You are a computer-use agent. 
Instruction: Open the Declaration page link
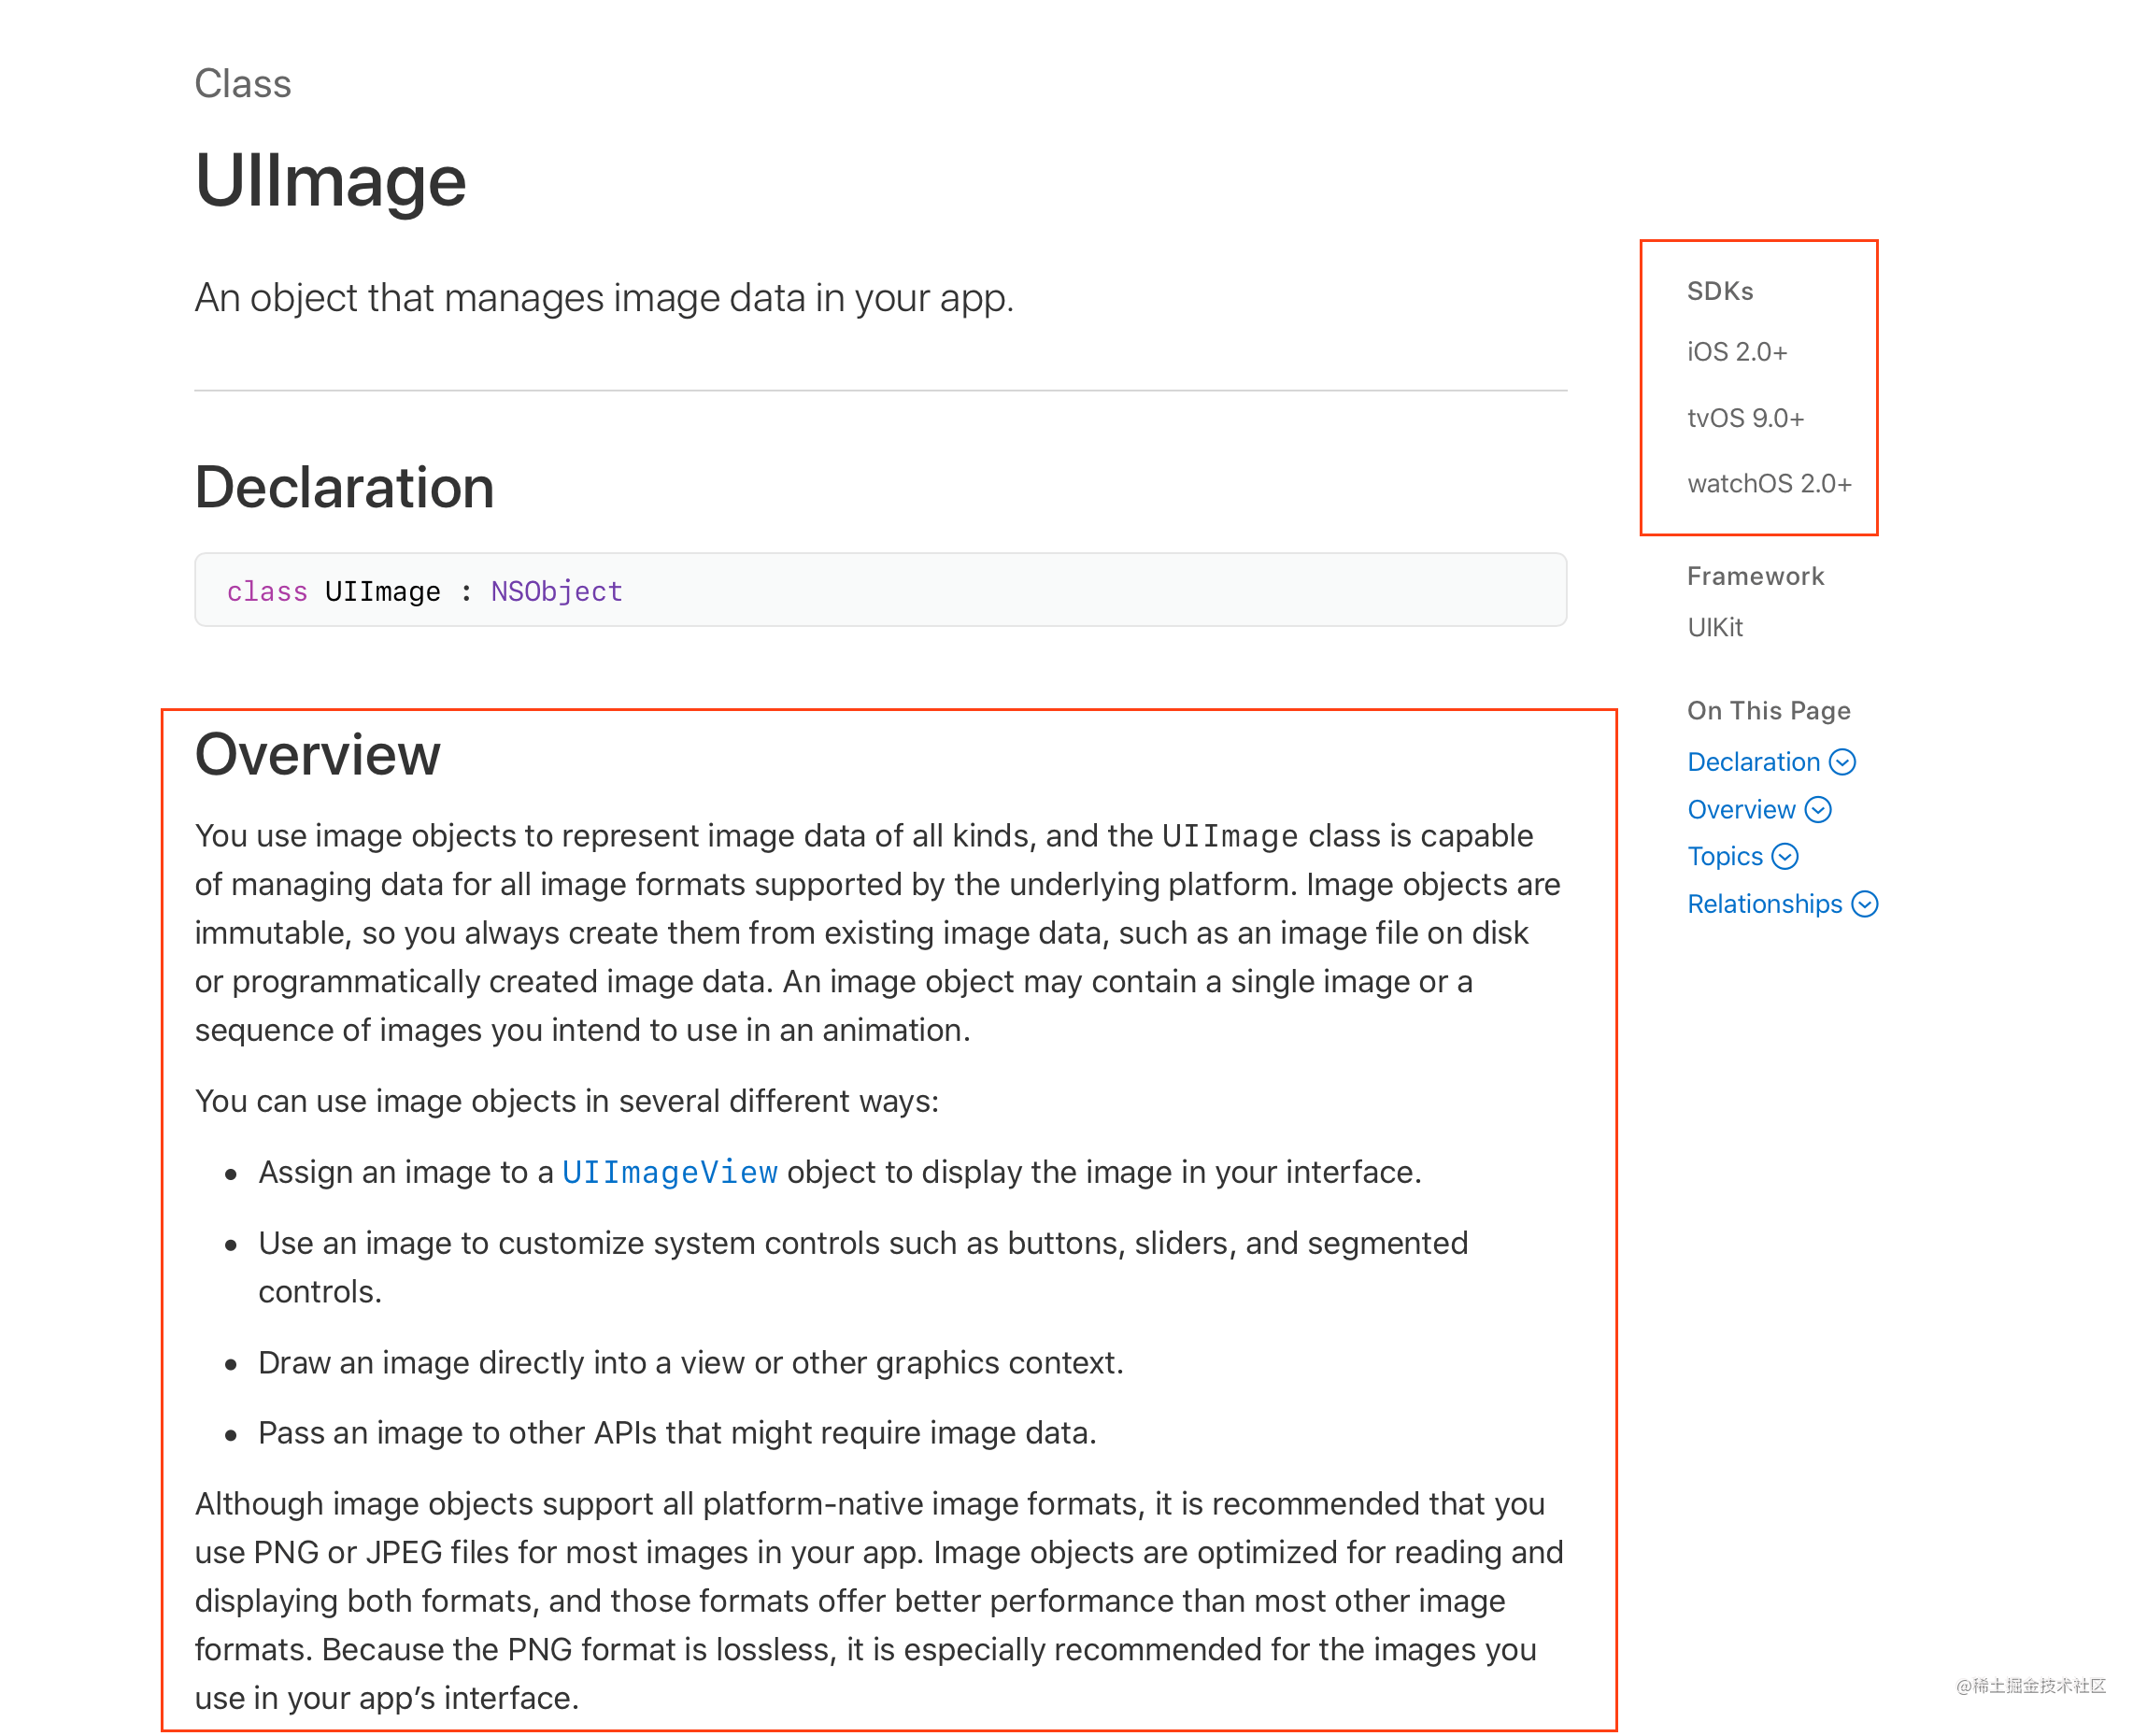click(1753, 762)
